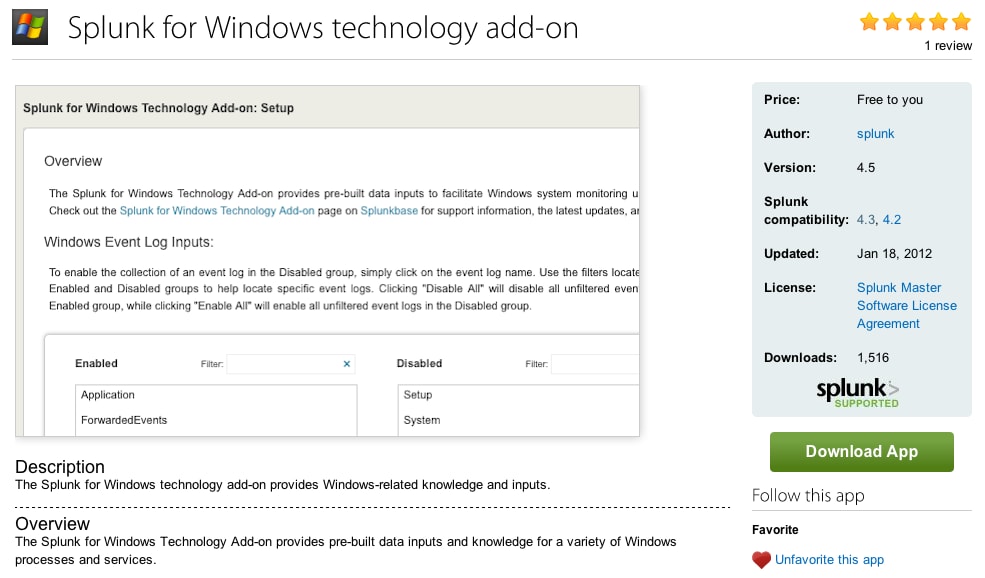985x578 pixels.
Task: Click the Favorite label
Action: click(775, 530)
